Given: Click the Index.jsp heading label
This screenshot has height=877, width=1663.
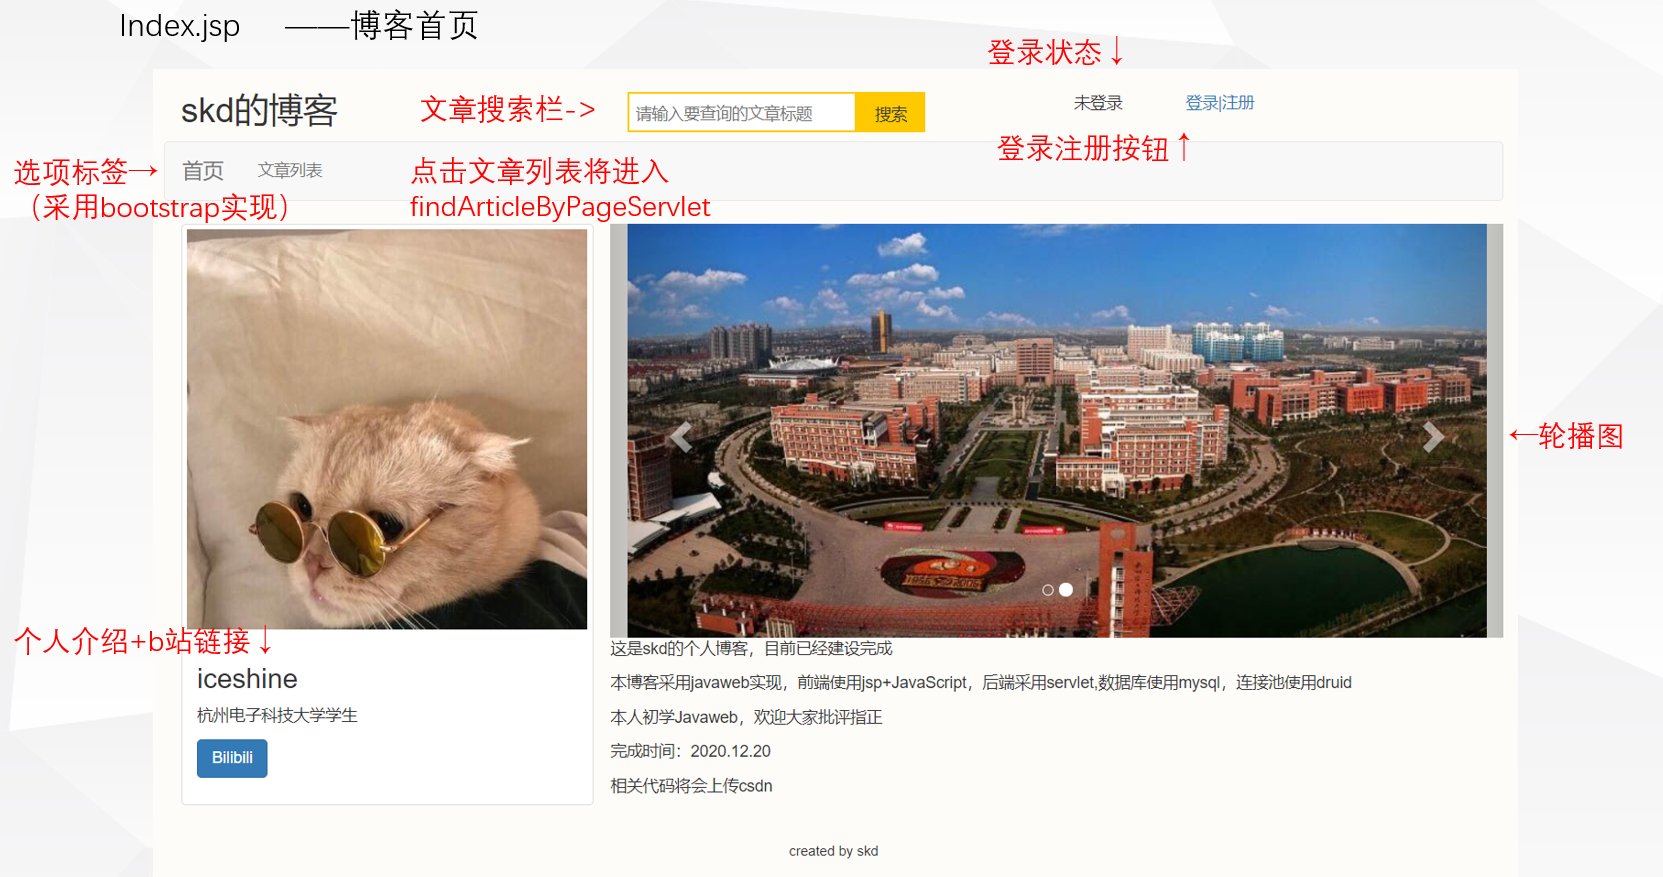Looking at the screenshot, I should coord(180,26).
